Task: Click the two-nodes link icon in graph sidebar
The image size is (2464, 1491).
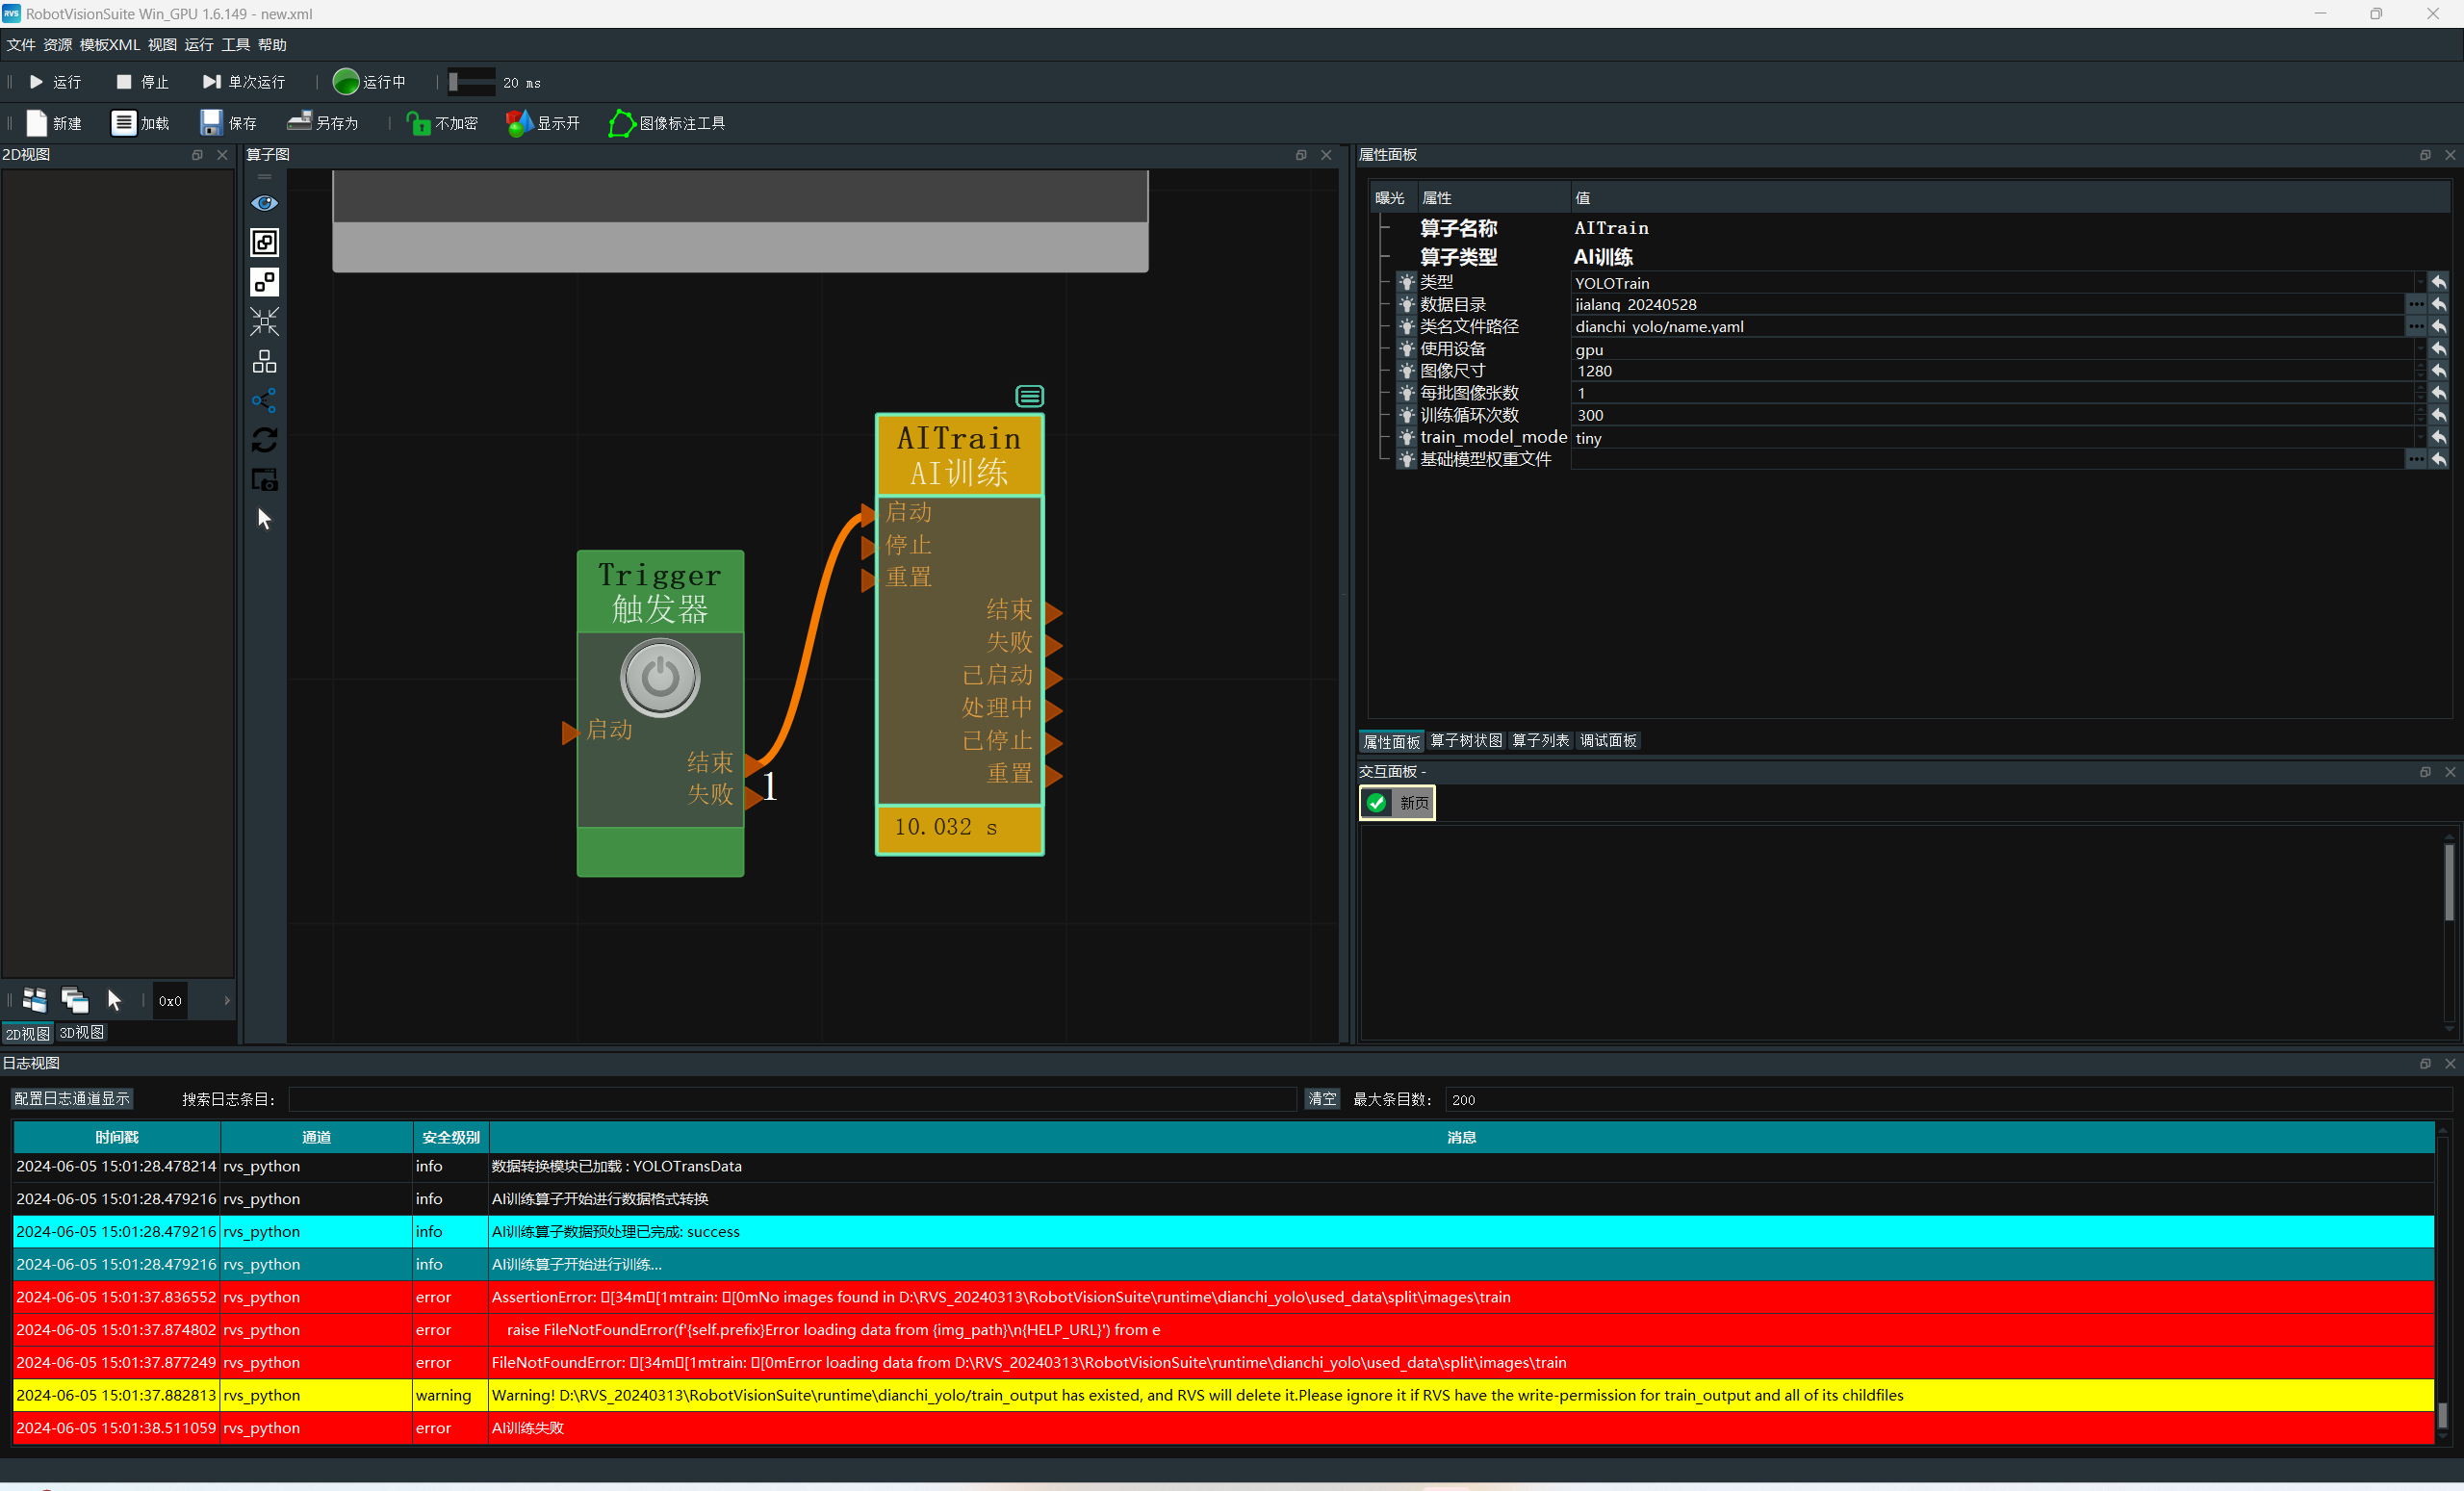Action: [x=264, y=282]
